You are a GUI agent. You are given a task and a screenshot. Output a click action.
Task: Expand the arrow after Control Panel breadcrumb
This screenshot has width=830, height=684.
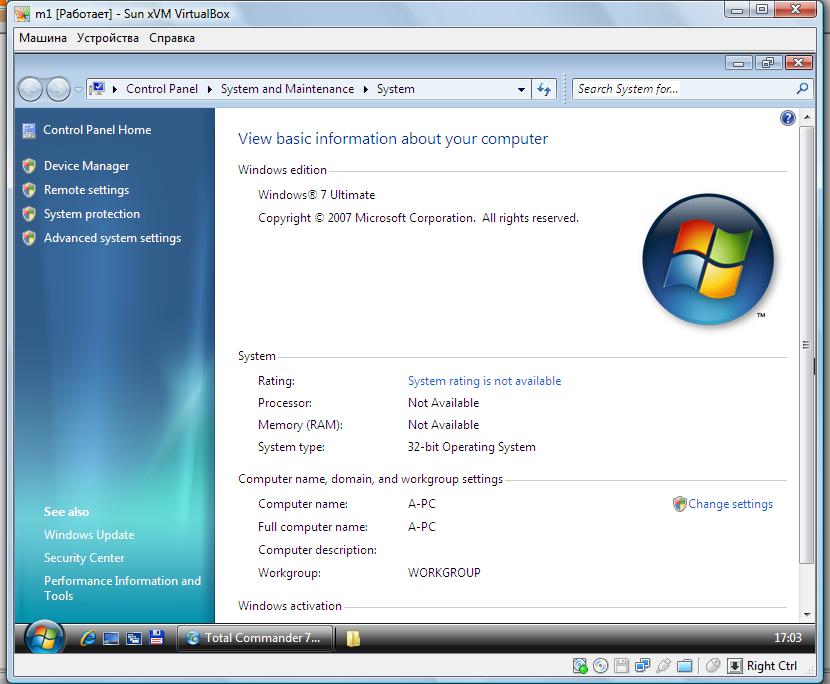(x=210, y=89)
